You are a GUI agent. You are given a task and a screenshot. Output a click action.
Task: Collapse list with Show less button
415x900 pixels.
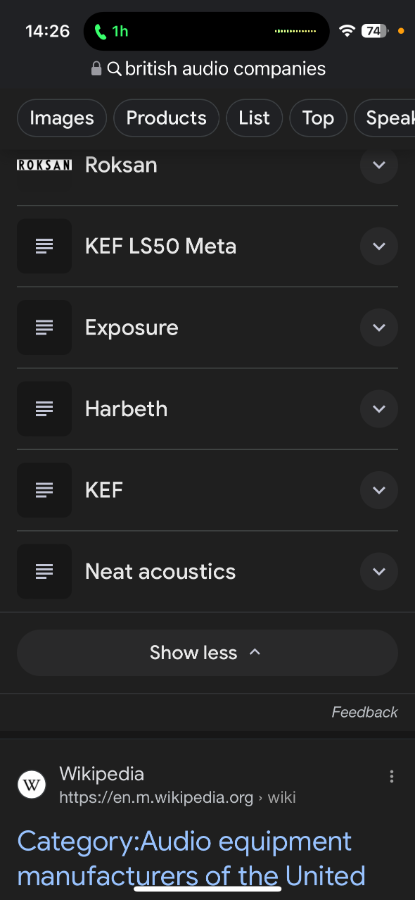(207, 653)
